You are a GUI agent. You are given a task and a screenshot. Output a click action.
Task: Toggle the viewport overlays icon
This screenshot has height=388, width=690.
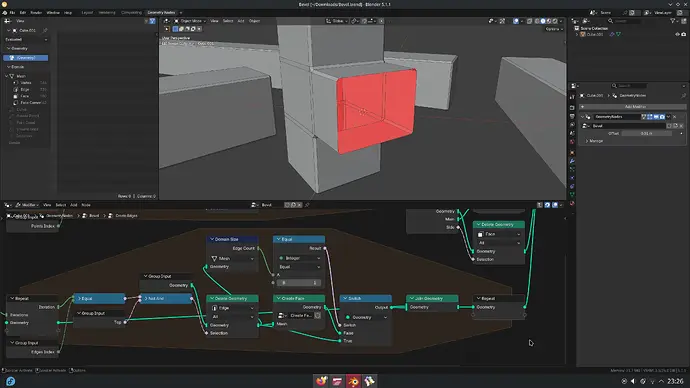pyautogui.click(x=516, y=21)
